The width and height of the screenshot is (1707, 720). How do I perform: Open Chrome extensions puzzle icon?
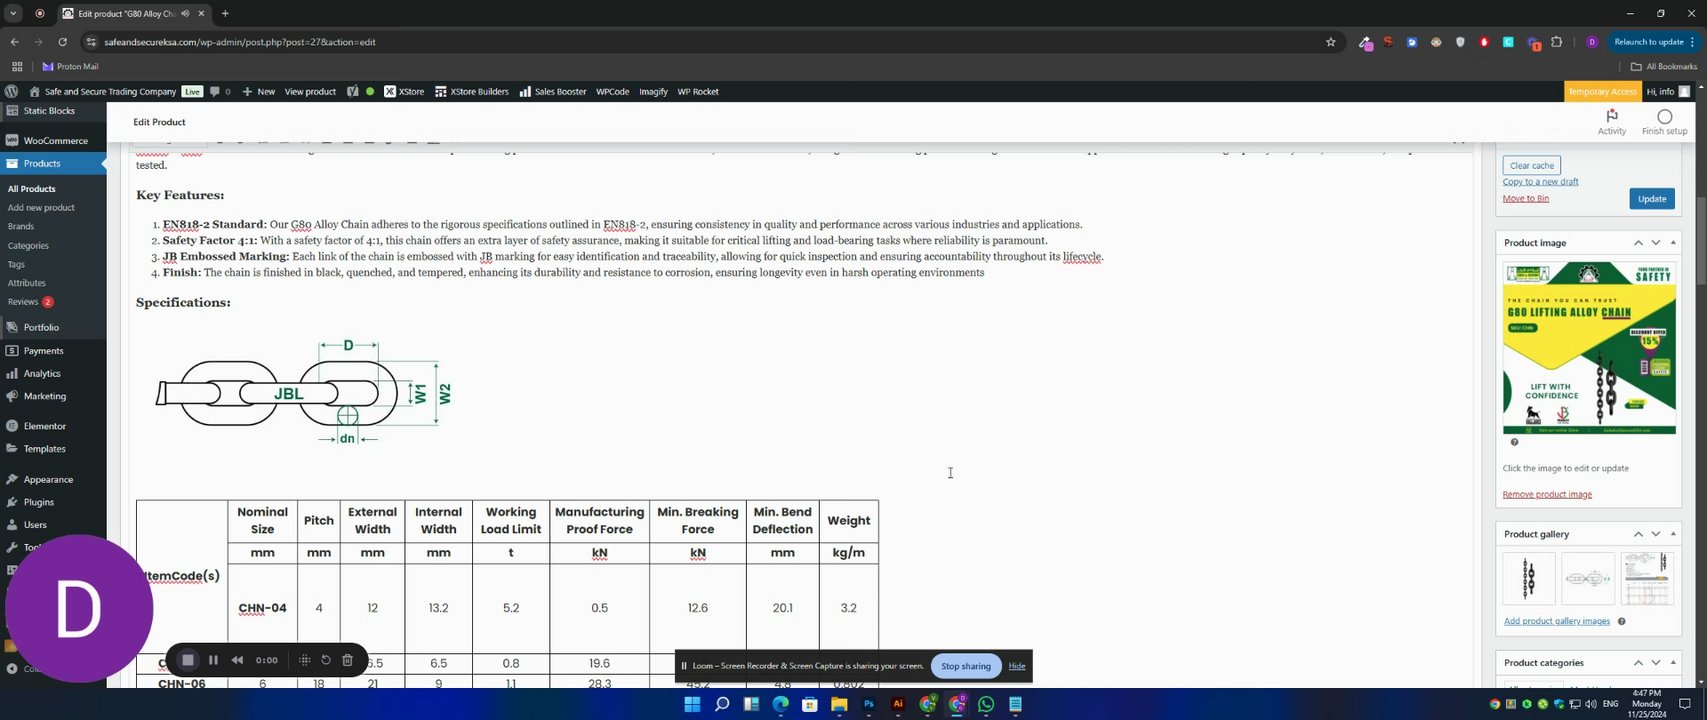pyautogui.click(x=1556, y=42)
